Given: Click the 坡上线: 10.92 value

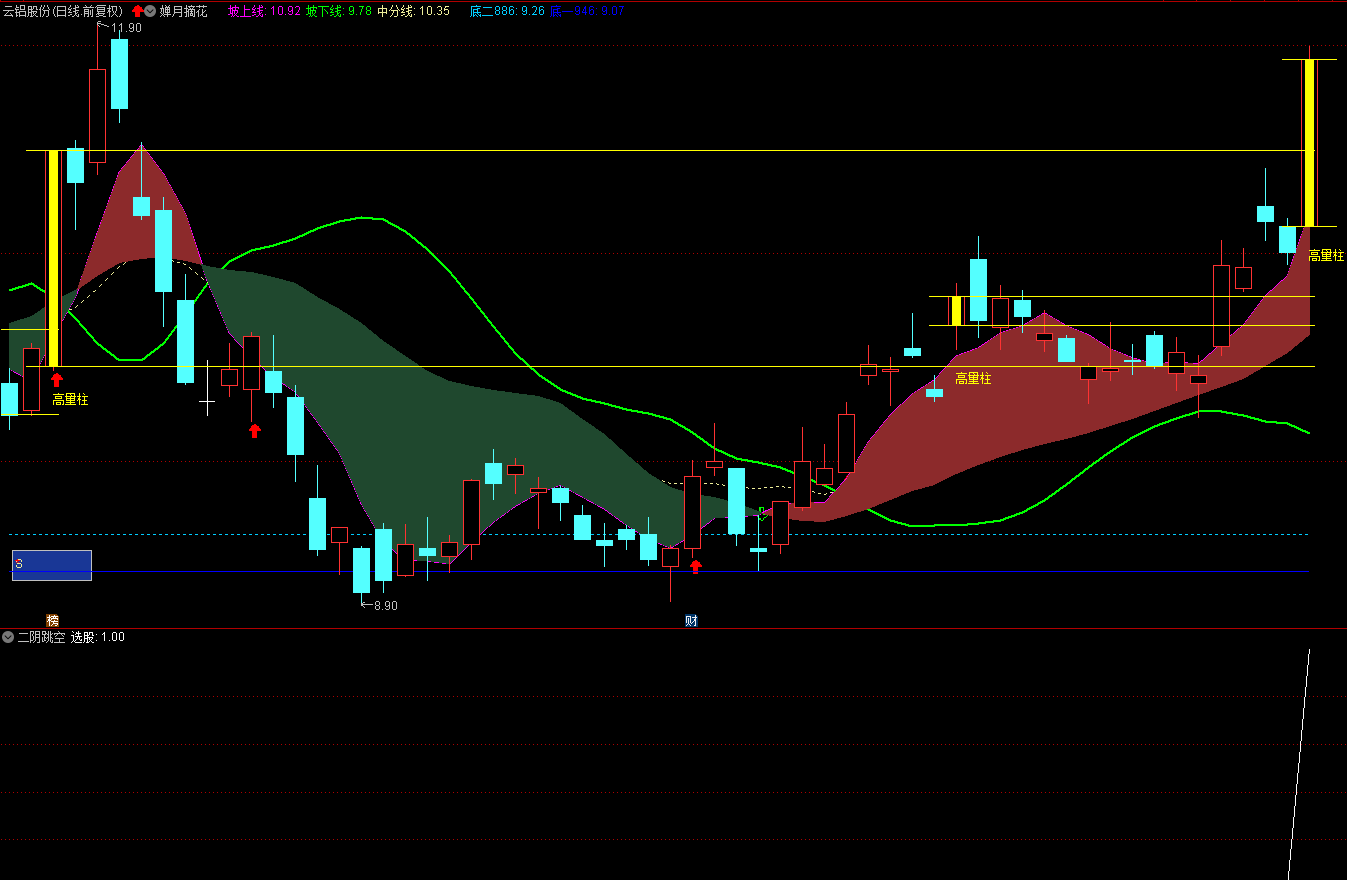Looking at the screenshot, I should pyautogui.click(x=264, y=12).
